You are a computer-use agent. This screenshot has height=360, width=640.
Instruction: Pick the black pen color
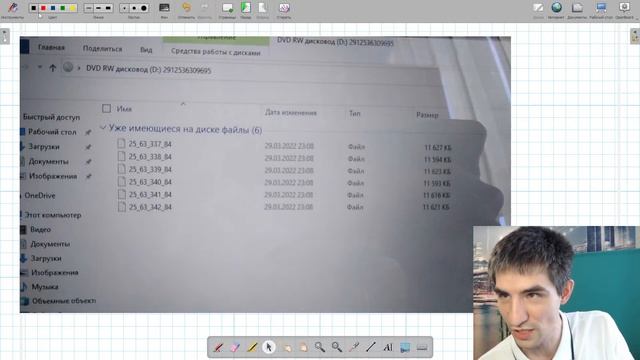pos(34,8)
